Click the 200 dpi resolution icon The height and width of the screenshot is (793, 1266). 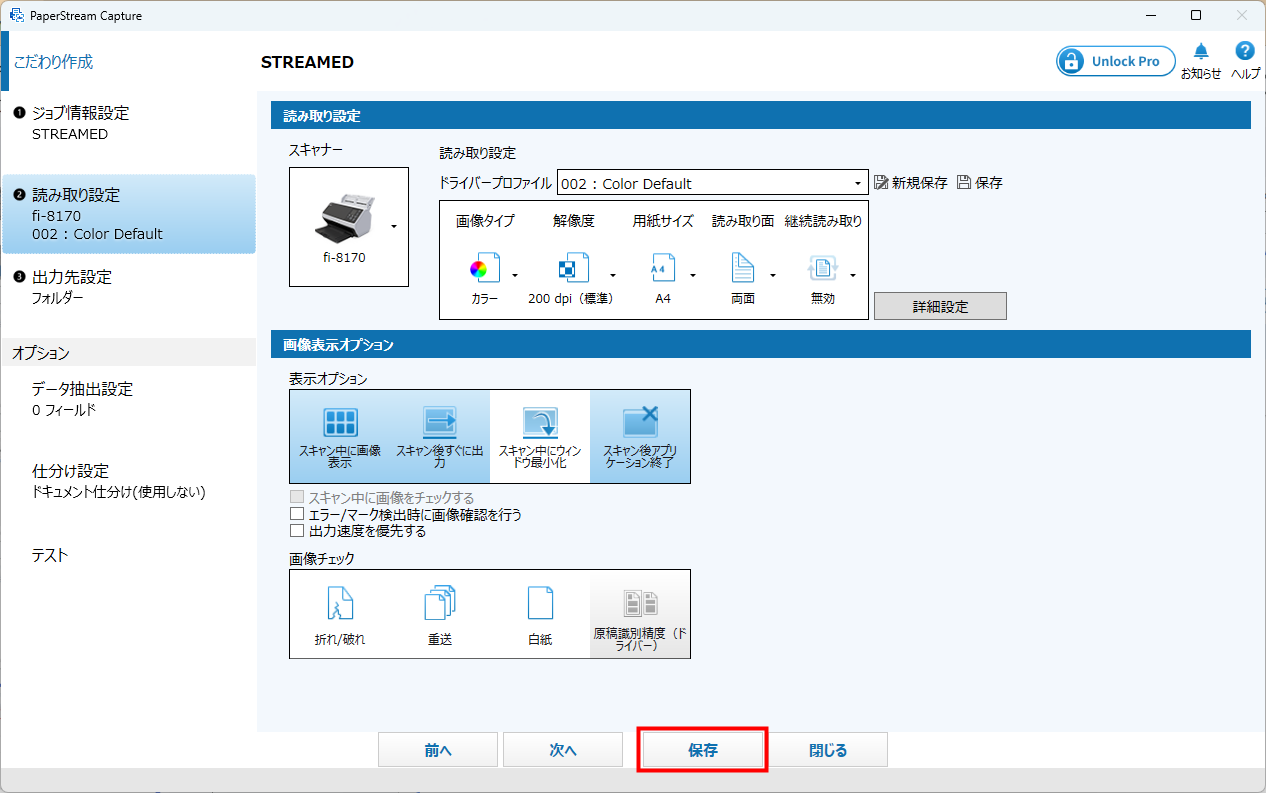(567, 269)
